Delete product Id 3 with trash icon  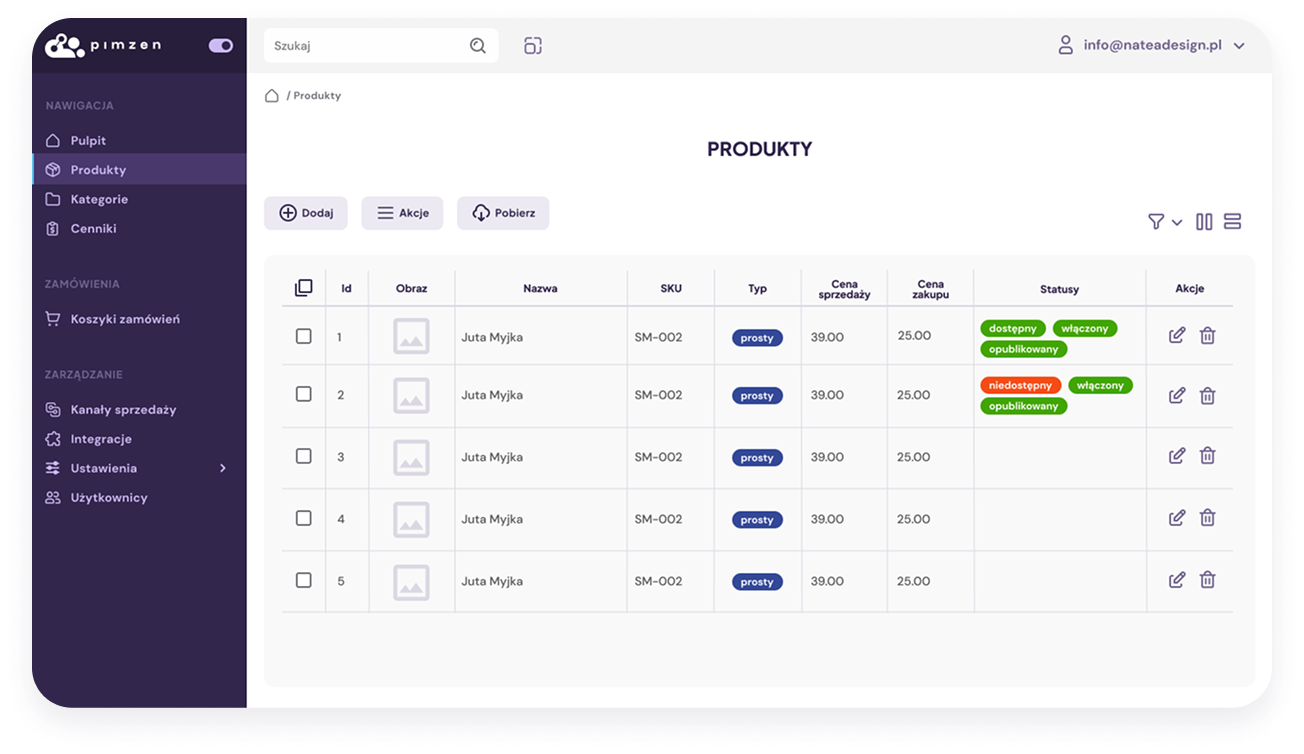[1207, 455]
